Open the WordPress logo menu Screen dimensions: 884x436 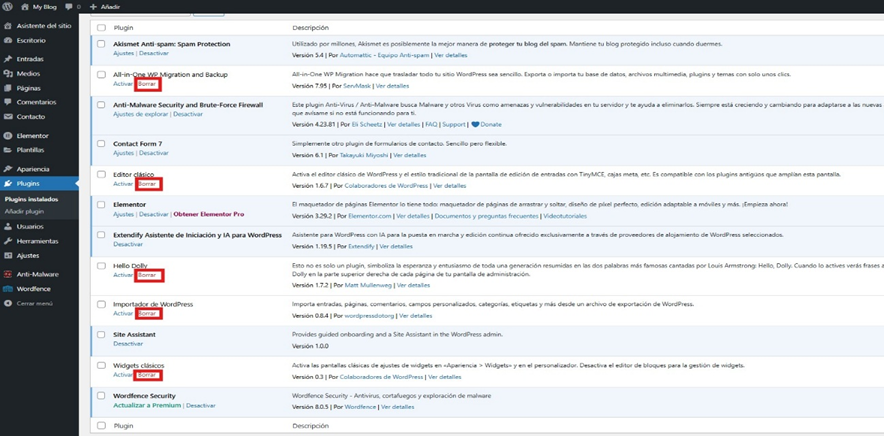(x=8, y=7)
